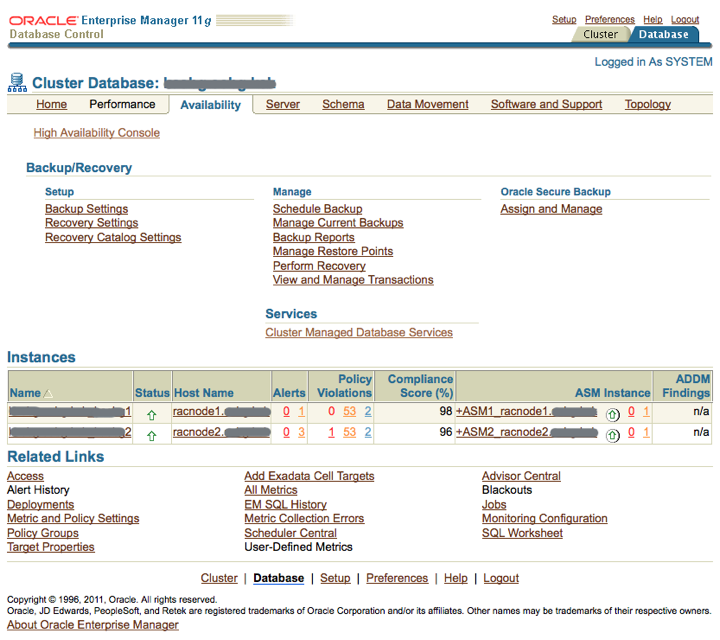The image size is (720, 640).
Task: Open the Server tab
Action: pos(282,104)
